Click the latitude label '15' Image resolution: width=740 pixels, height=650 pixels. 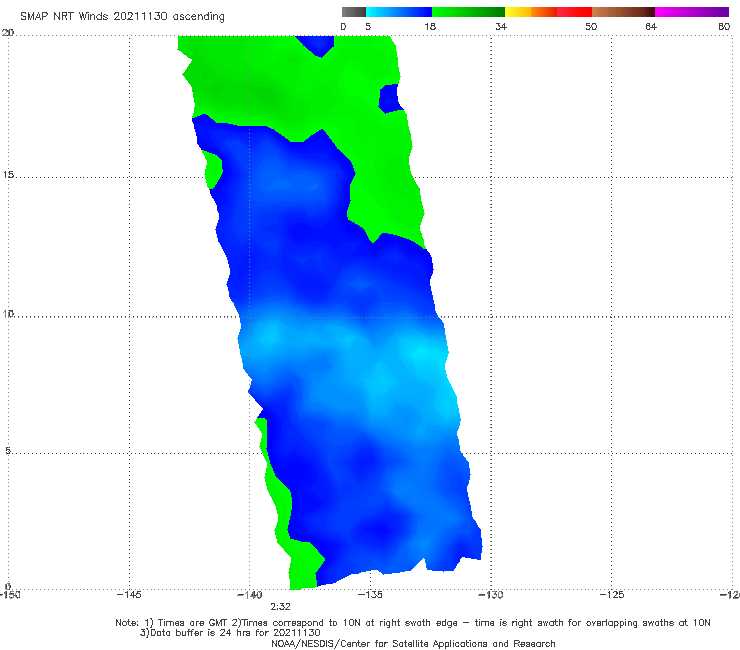pyautogui.click(x=8, y=175)
